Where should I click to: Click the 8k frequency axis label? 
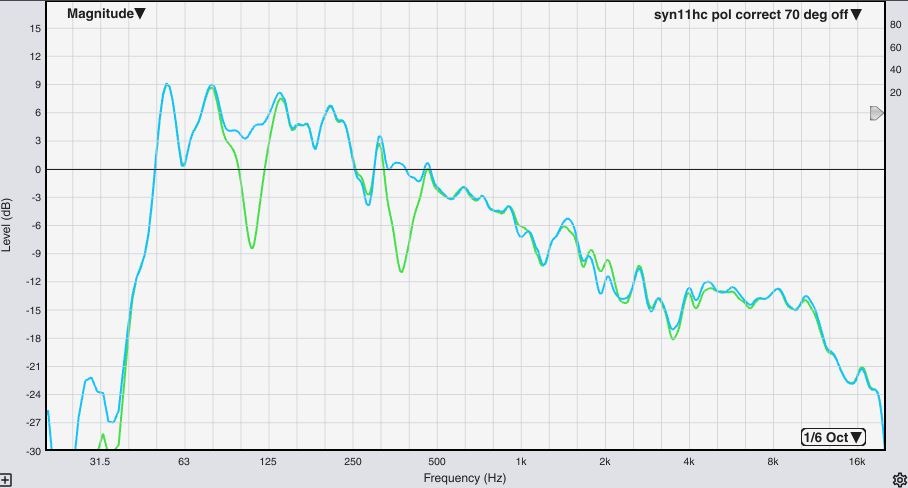[x=772, y=461]
